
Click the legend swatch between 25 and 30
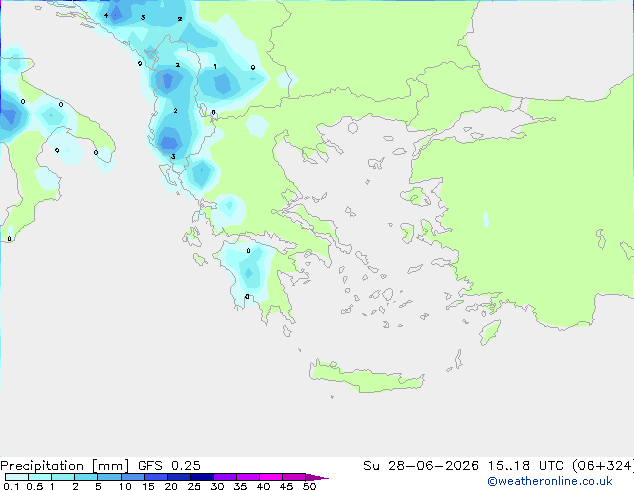[x=202, y=477]
